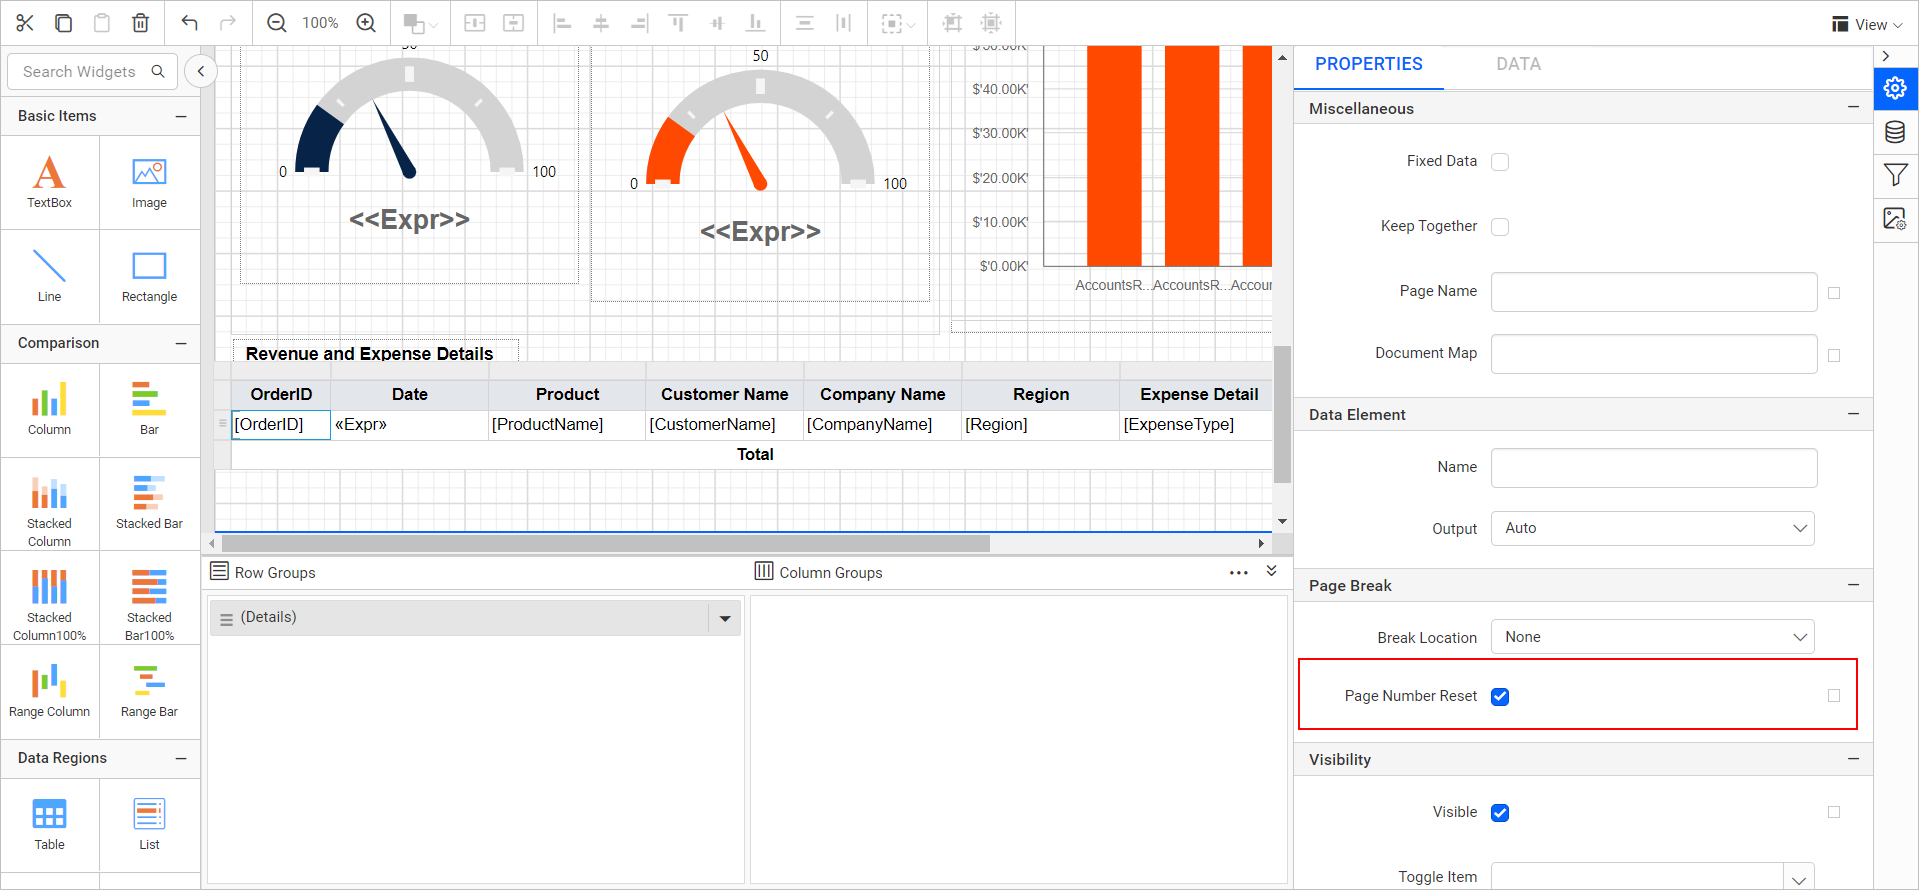
Task: Select the List data region widget
Action: point(149,824)
